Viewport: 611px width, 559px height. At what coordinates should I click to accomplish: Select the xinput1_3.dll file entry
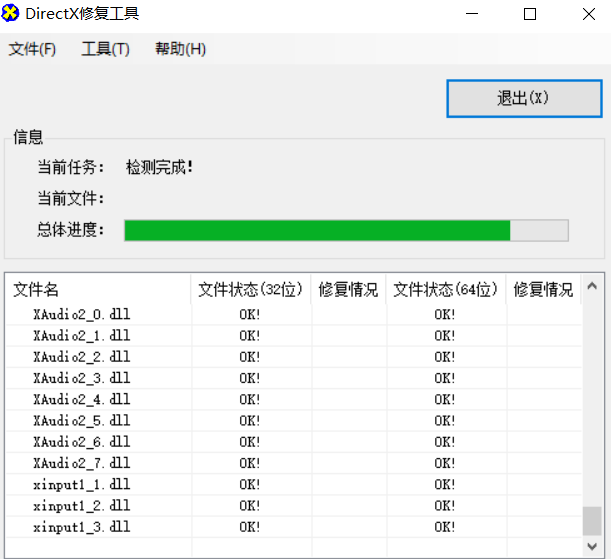pos(82,526)
